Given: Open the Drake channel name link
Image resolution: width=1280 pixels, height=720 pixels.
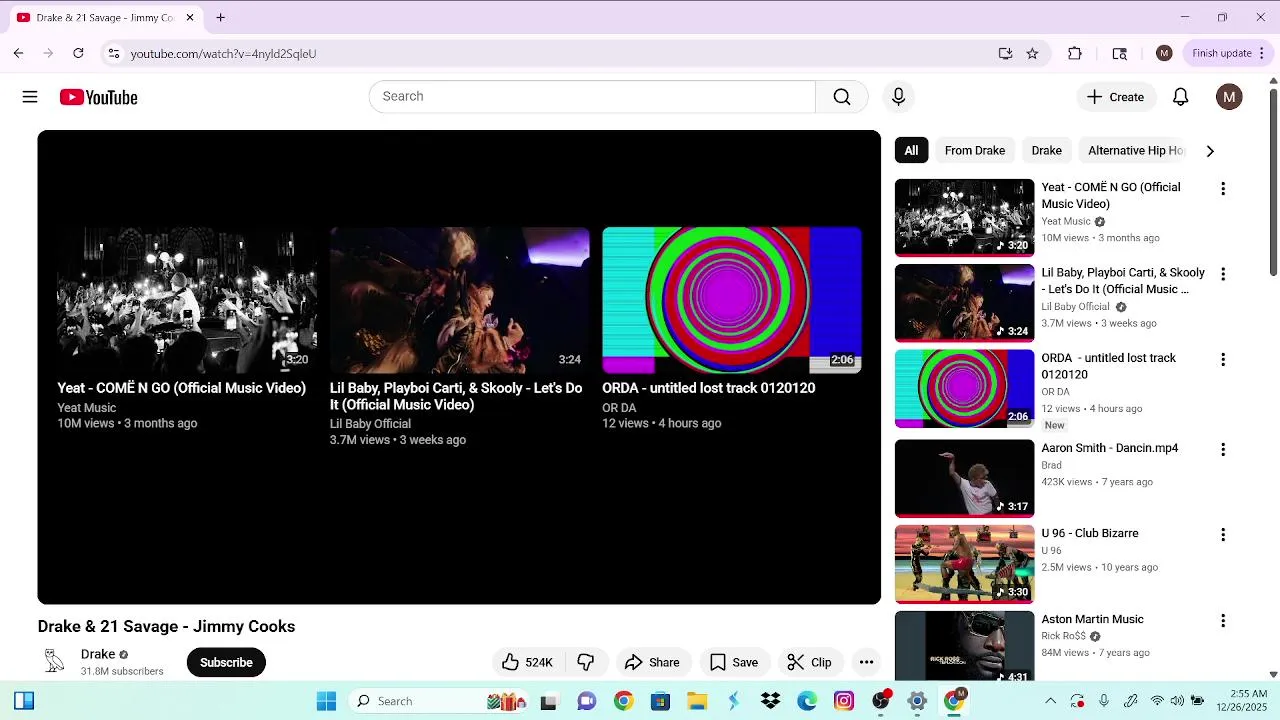Looking at the screenshot, I should [98, 654].
